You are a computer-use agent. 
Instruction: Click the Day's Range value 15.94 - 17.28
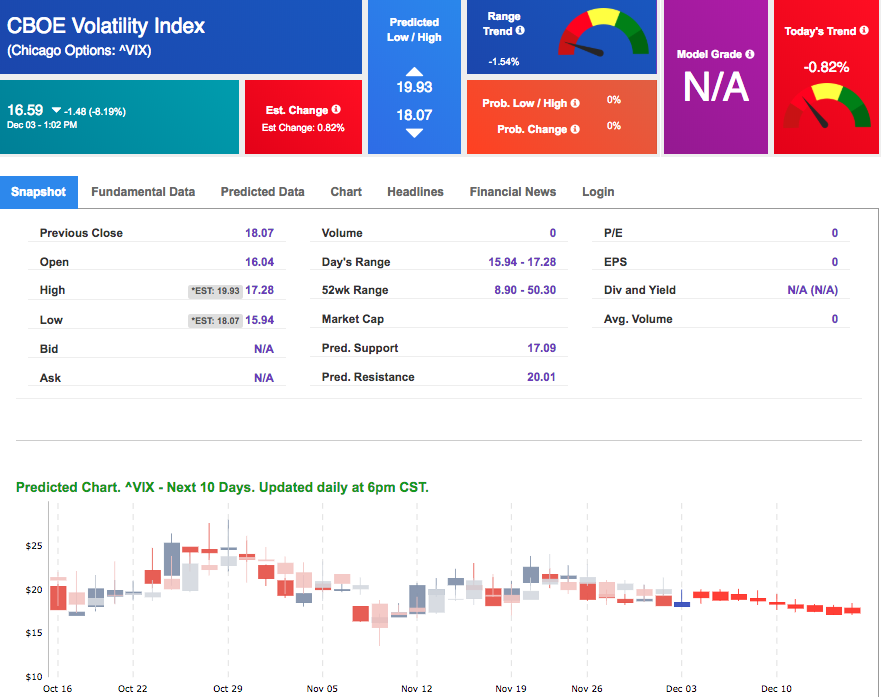point(522,262)
